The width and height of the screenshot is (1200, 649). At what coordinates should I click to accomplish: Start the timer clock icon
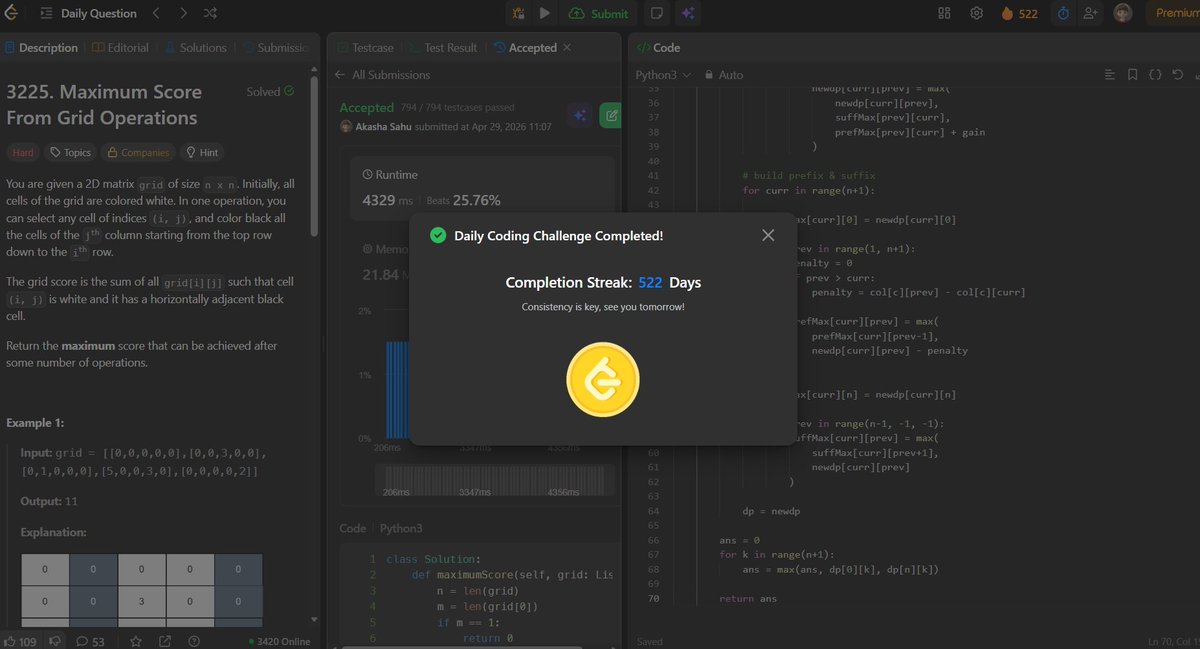coord(1063,13)
